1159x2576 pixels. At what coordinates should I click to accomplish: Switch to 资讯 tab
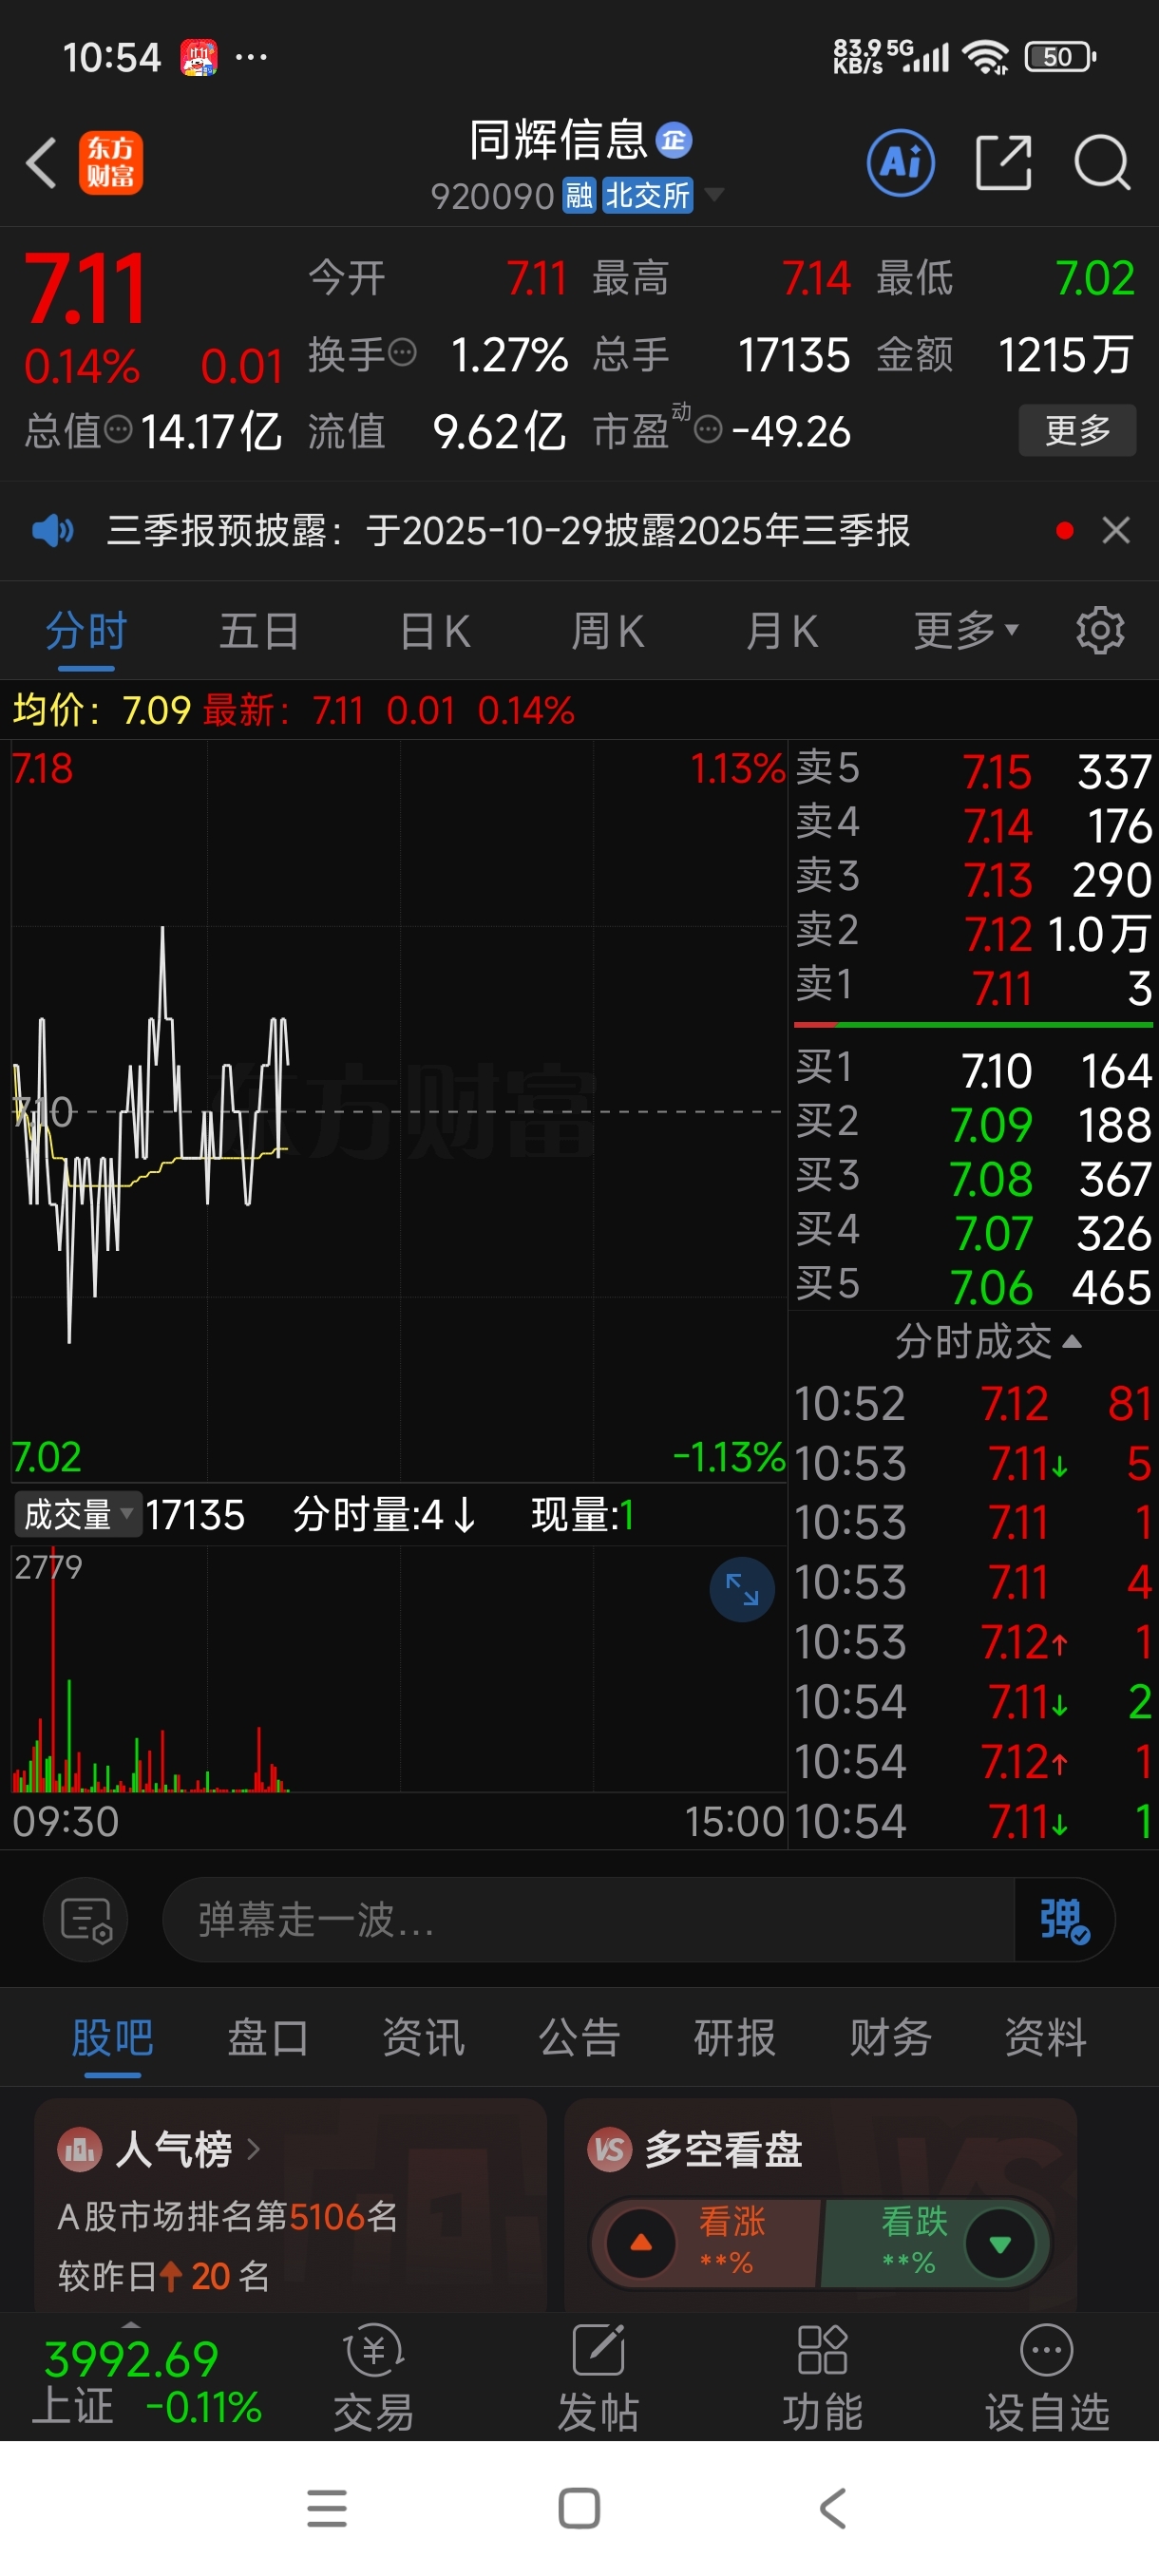click(x=423, y=2037)
